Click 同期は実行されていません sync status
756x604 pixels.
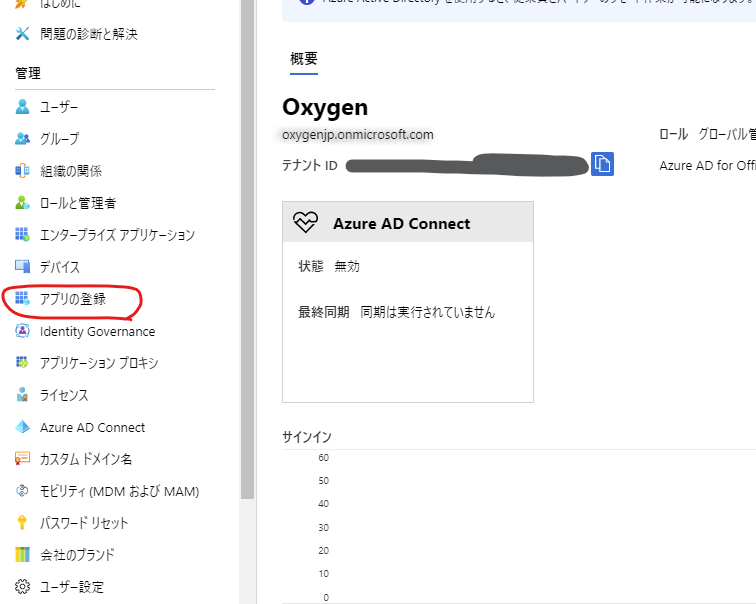(428, 312)
